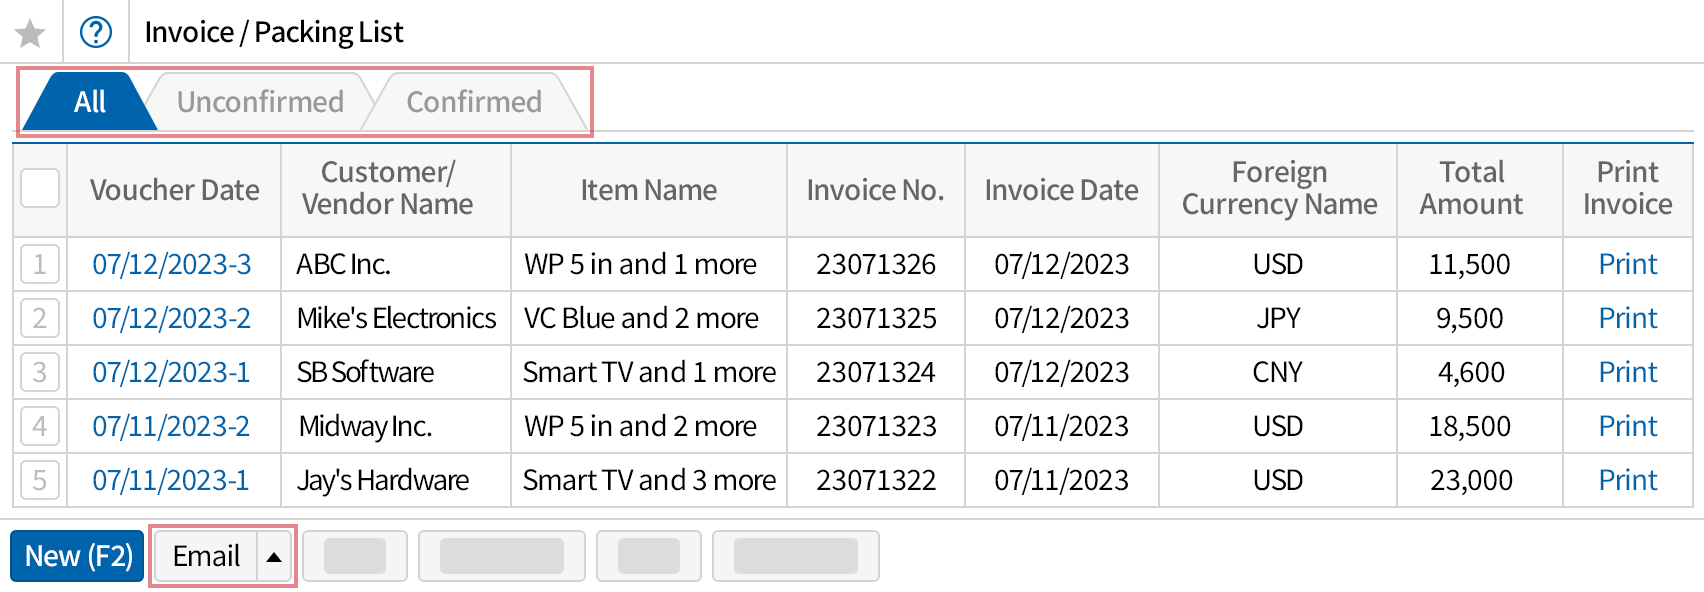Select the All tab

point(89,102)
